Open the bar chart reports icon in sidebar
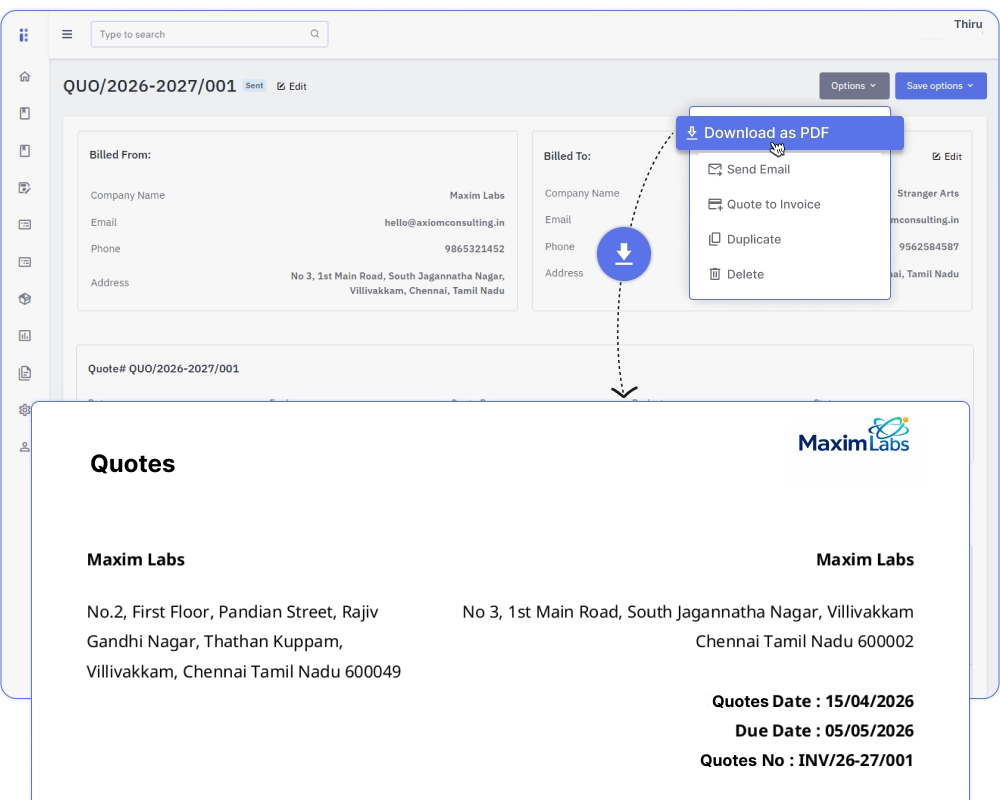 coord(25,336)
